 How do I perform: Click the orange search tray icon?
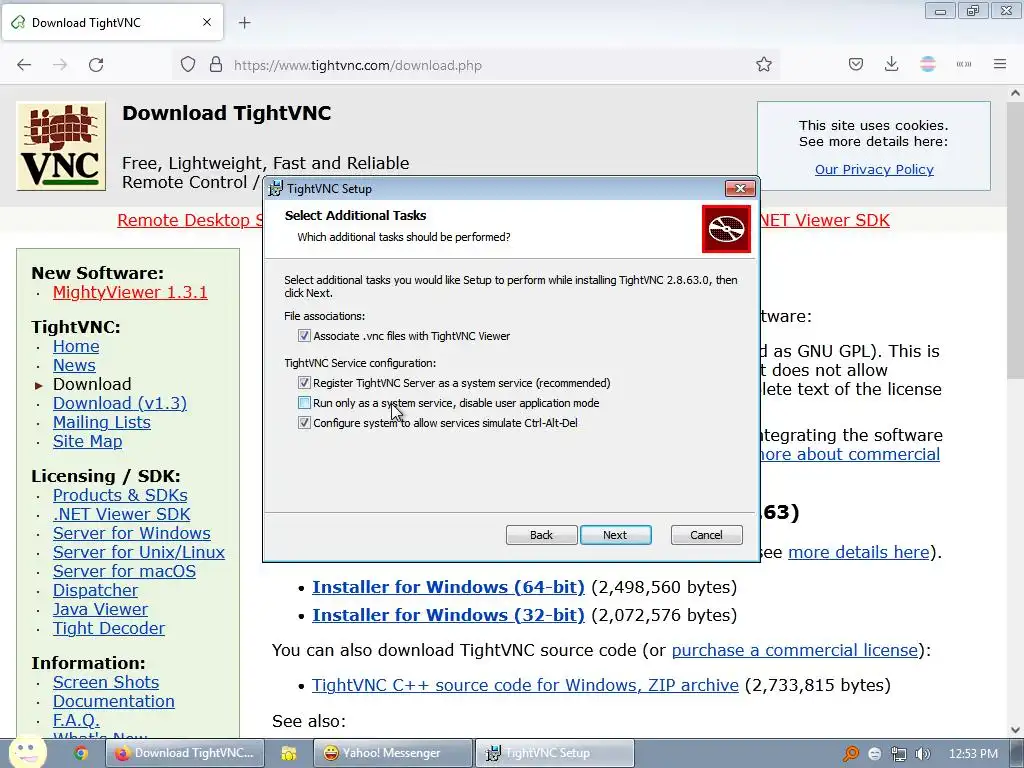851,754
